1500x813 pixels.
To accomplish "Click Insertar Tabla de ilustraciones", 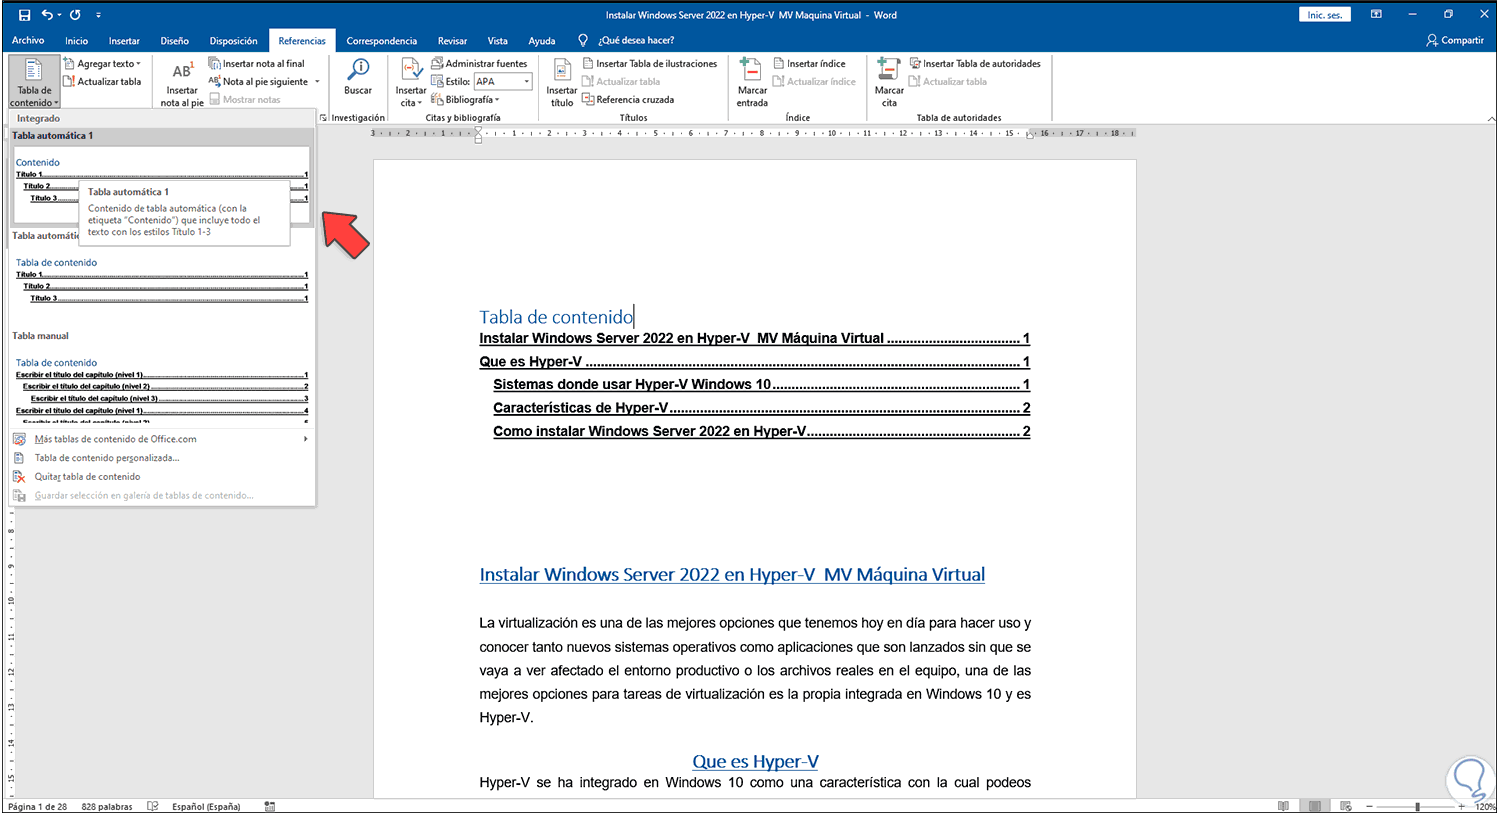I will click(650, 64).
